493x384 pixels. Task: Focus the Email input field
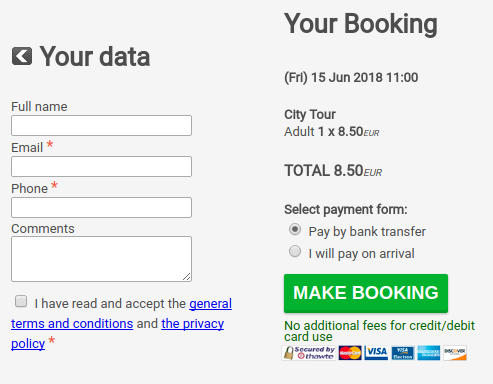(x=101, y=166)
